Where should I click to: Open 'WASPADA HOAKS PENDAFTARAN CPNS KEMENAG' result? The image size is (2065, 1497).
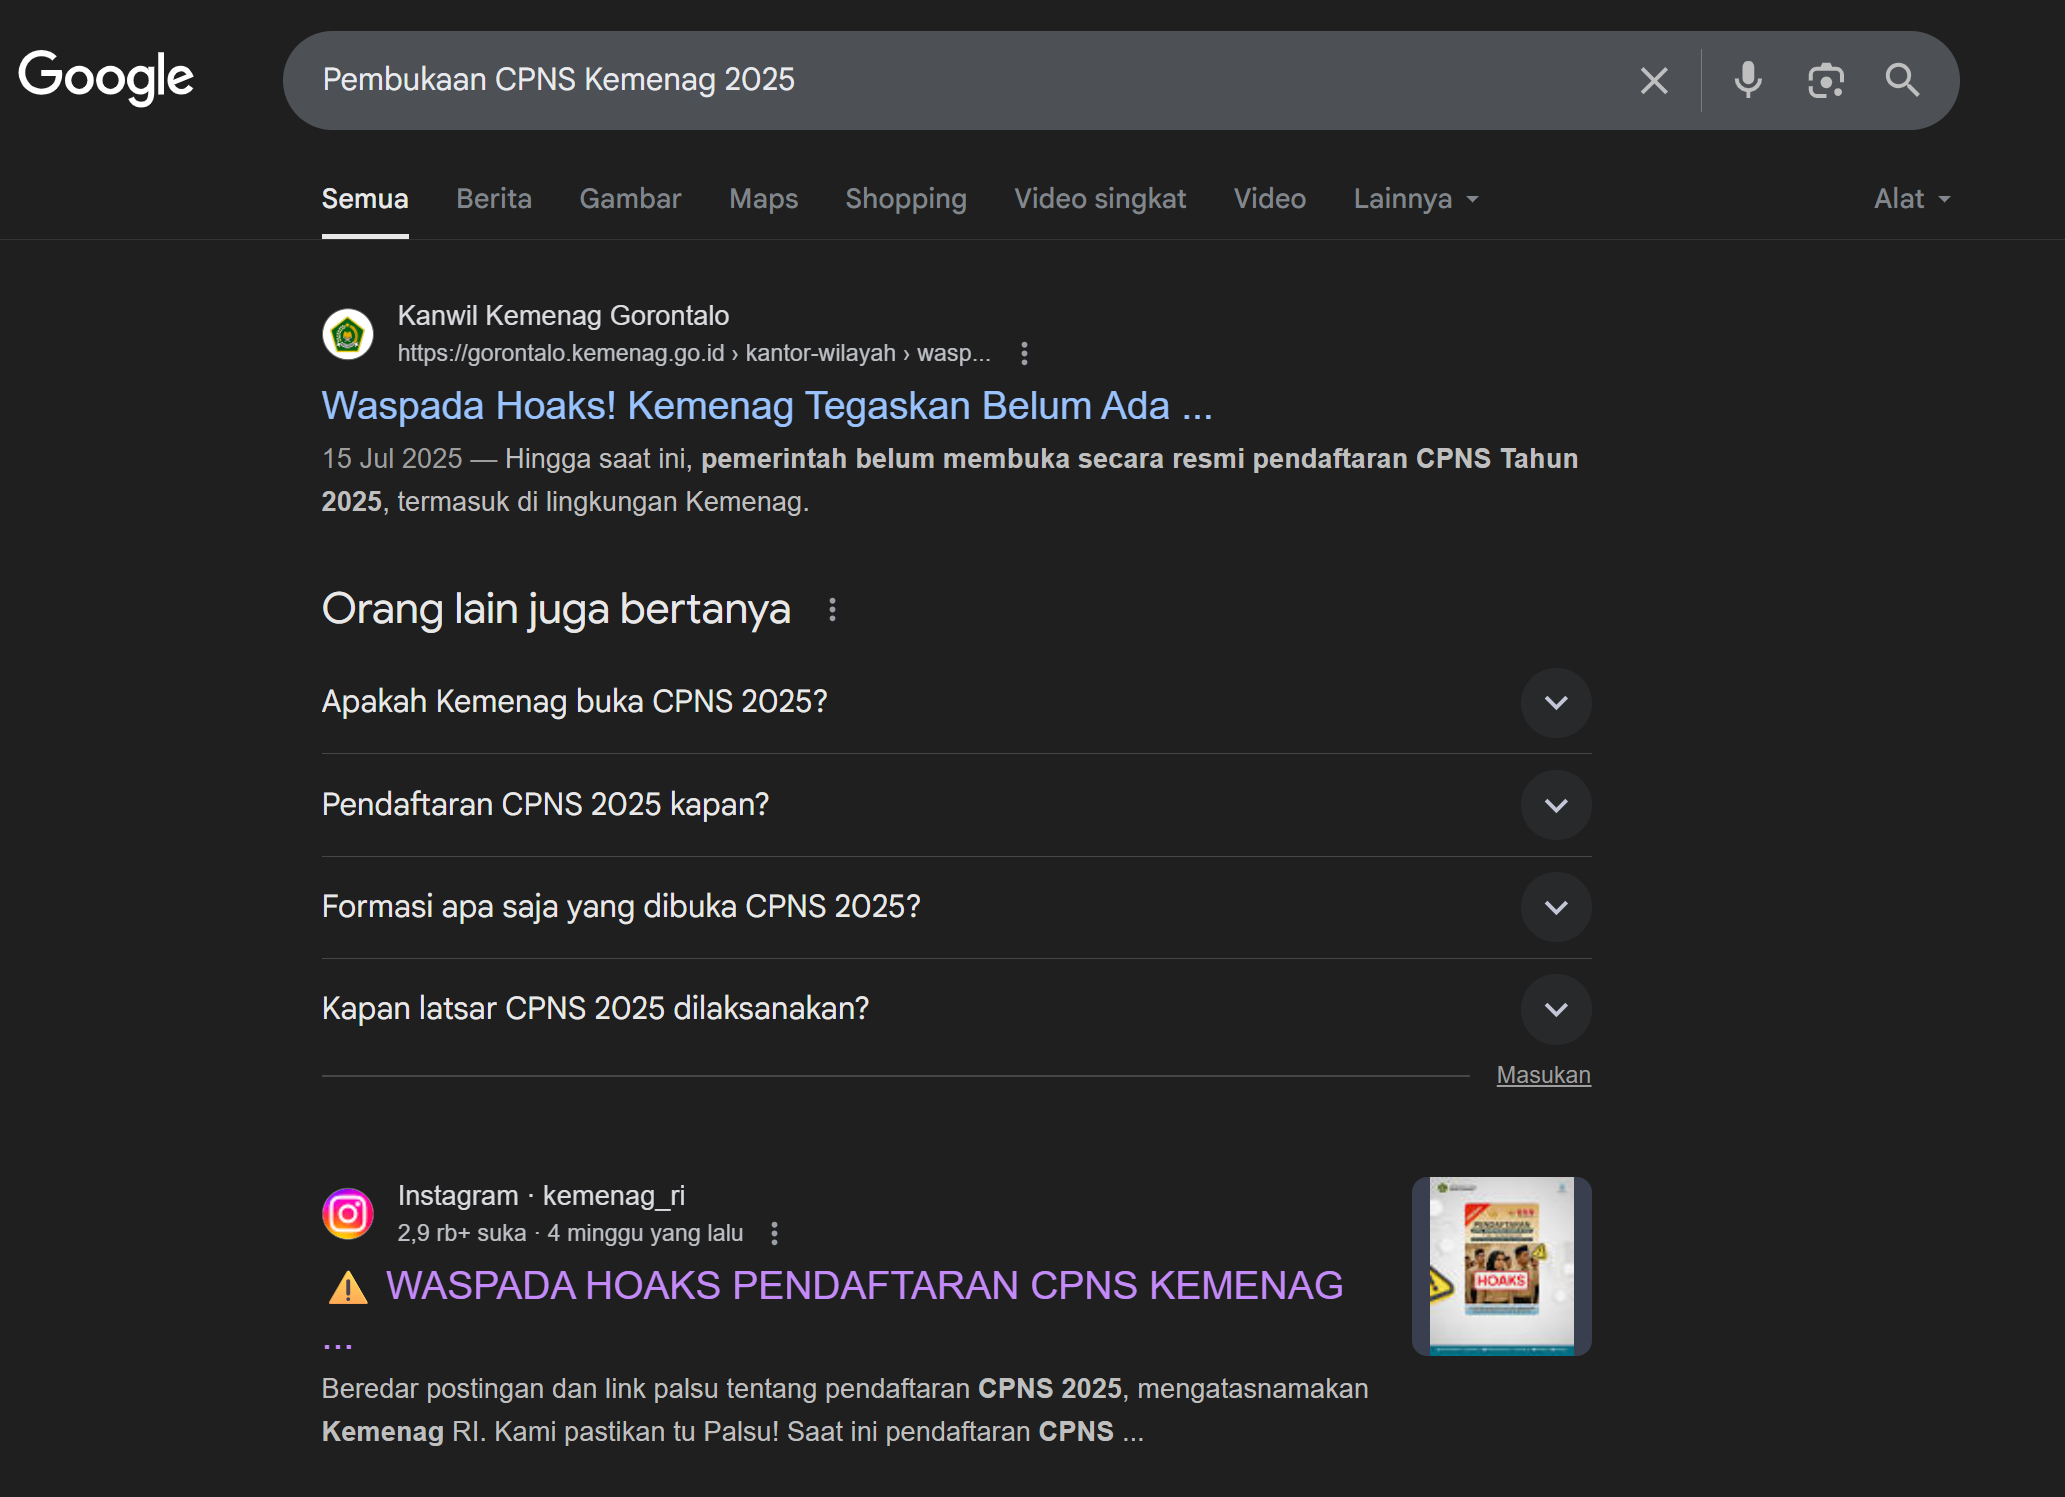[x=834, y=1287]
